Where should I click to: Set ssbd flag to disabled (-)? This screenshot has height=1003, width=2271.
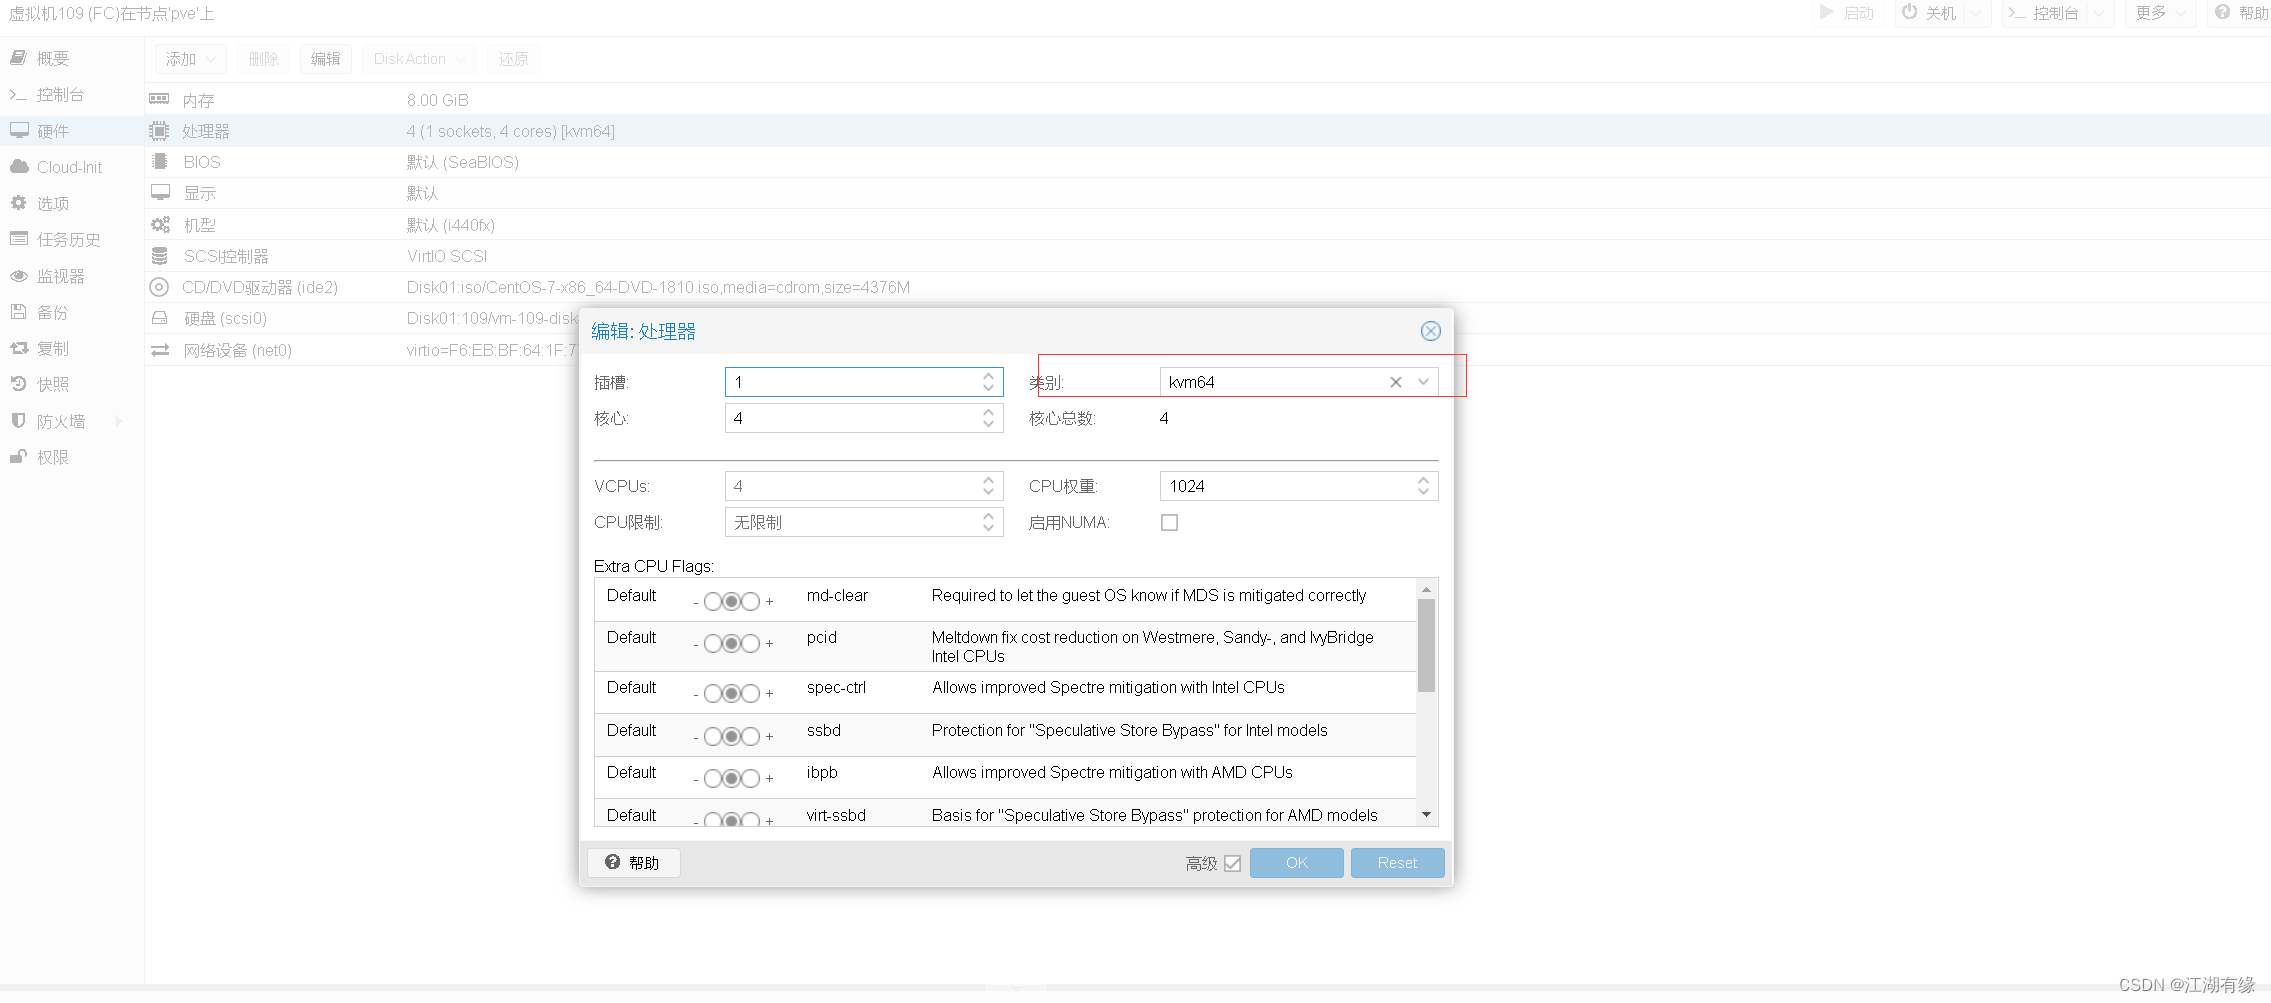point(713,736)
